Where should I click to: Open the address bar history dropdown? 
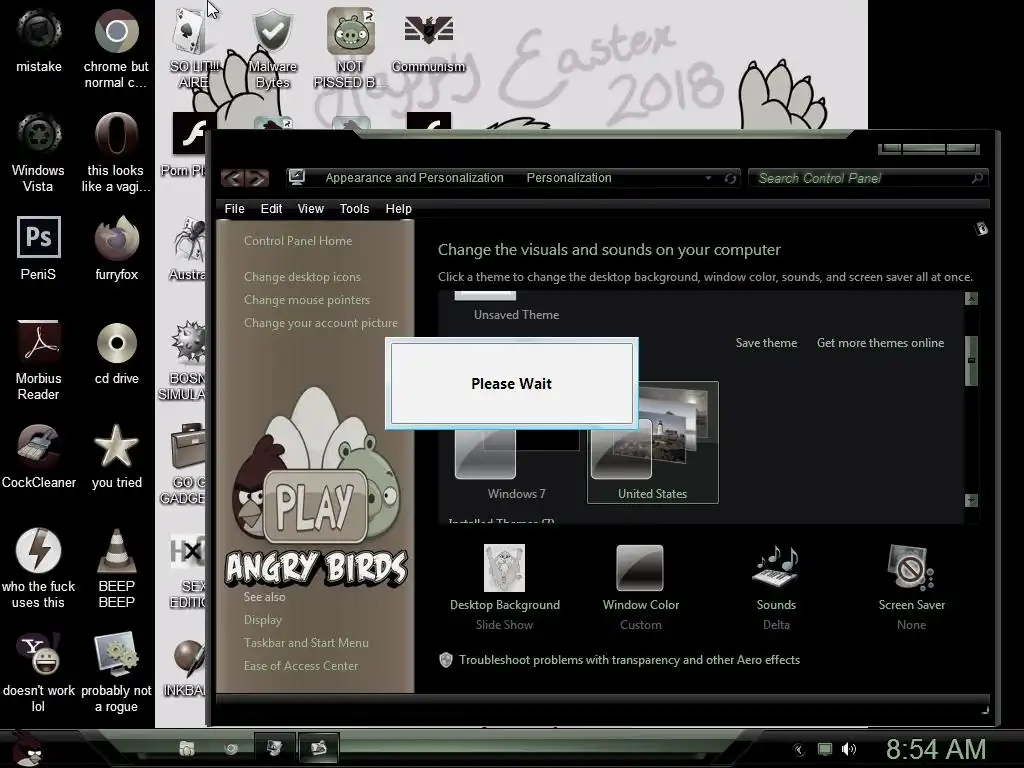(709, 178)
